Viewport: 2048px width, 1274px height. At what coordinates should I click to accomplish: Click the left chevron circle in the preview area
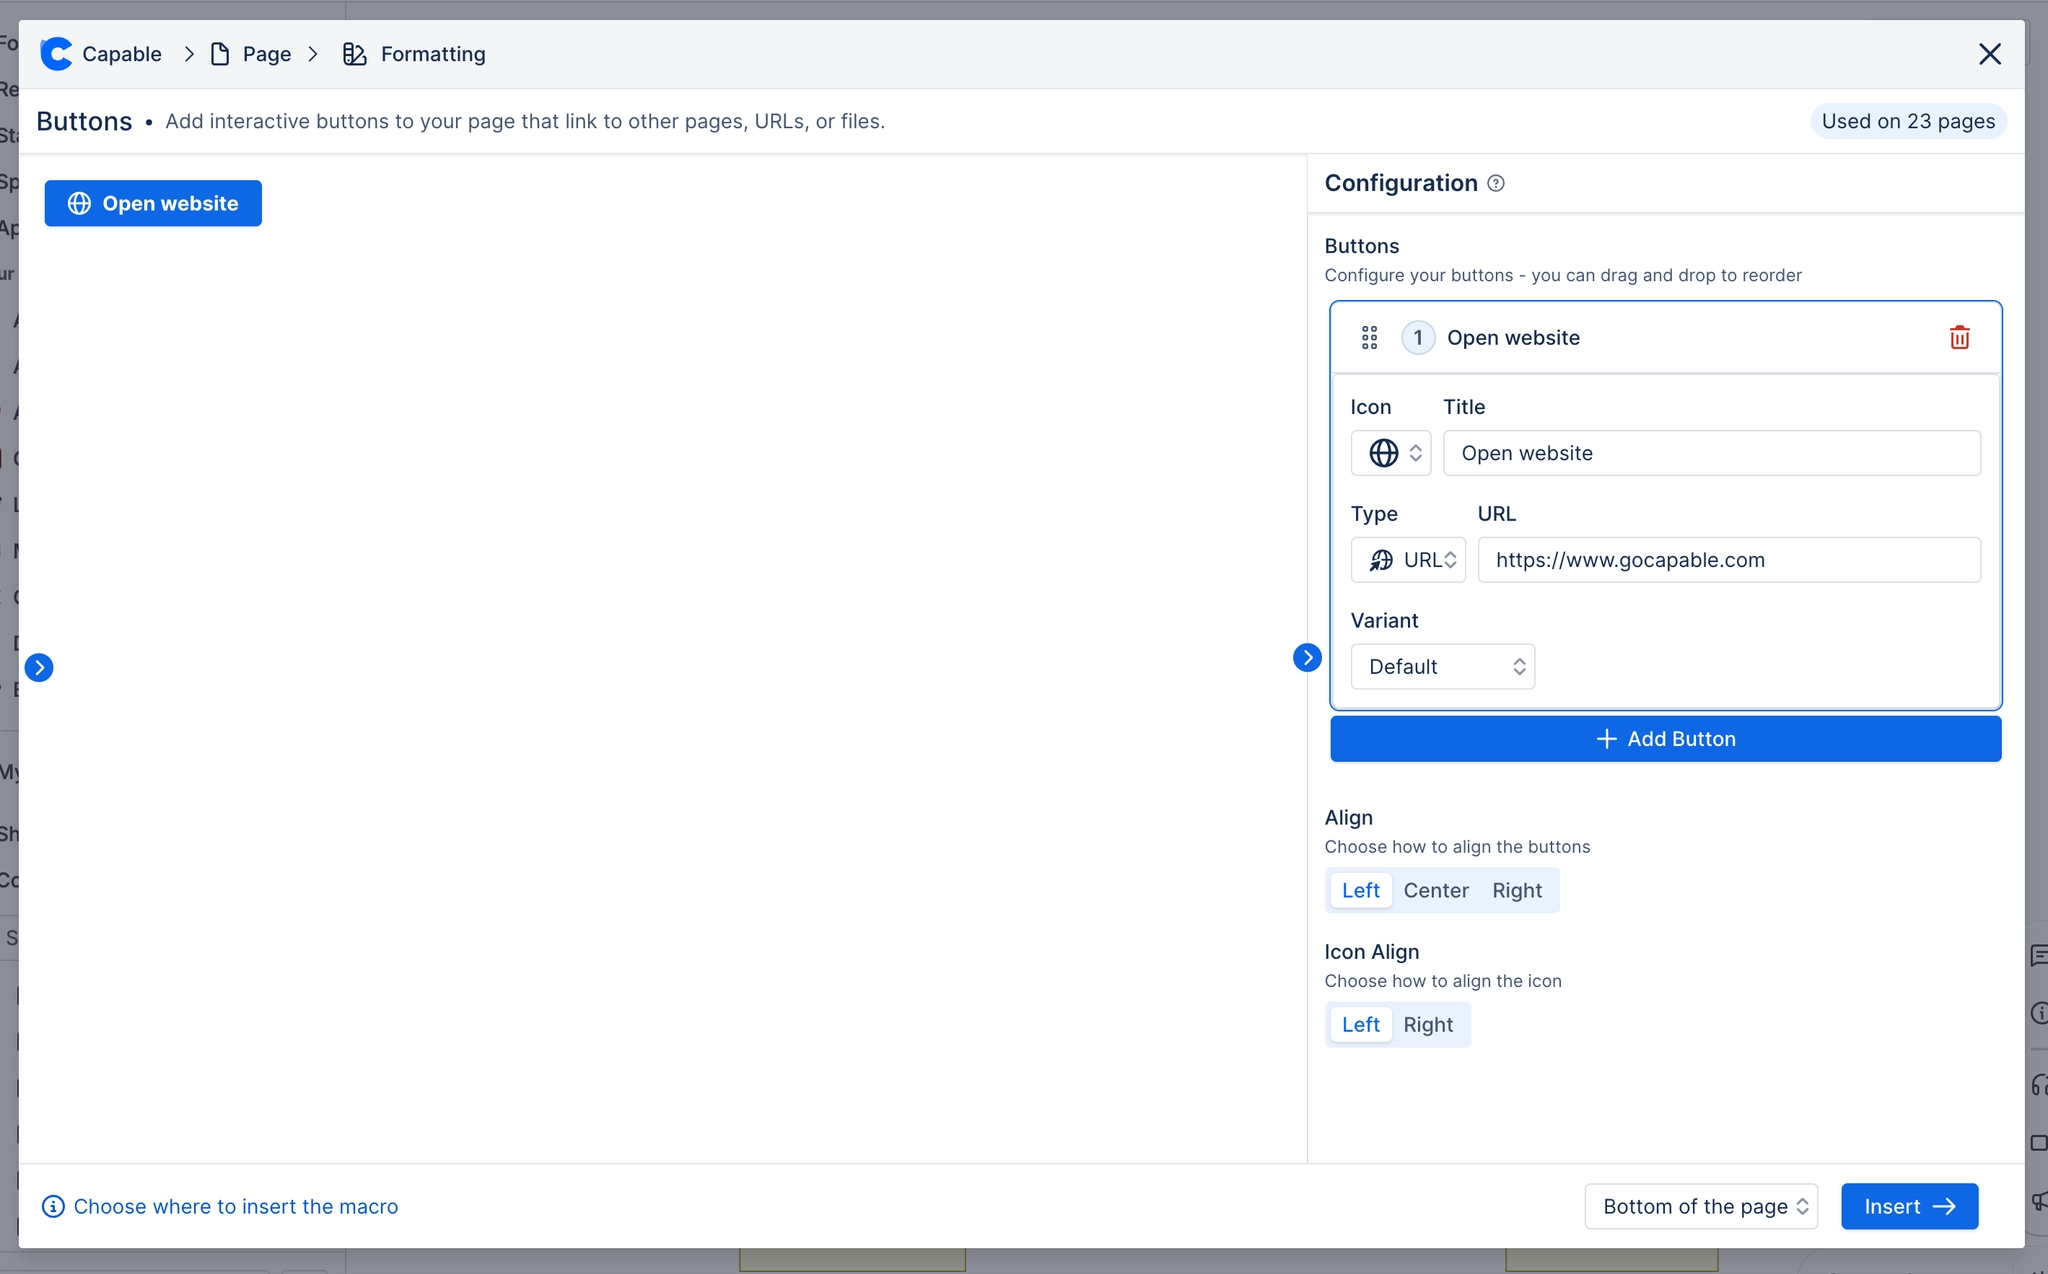40,667
